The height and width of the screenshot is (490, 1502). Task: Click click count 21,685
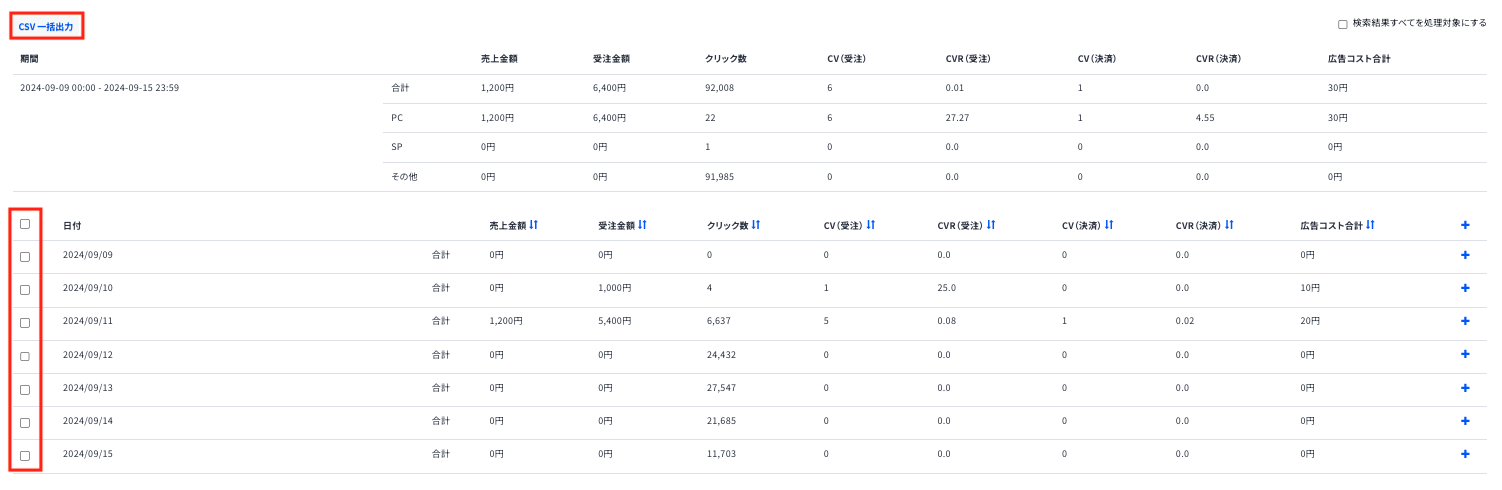tap(723, 421)
